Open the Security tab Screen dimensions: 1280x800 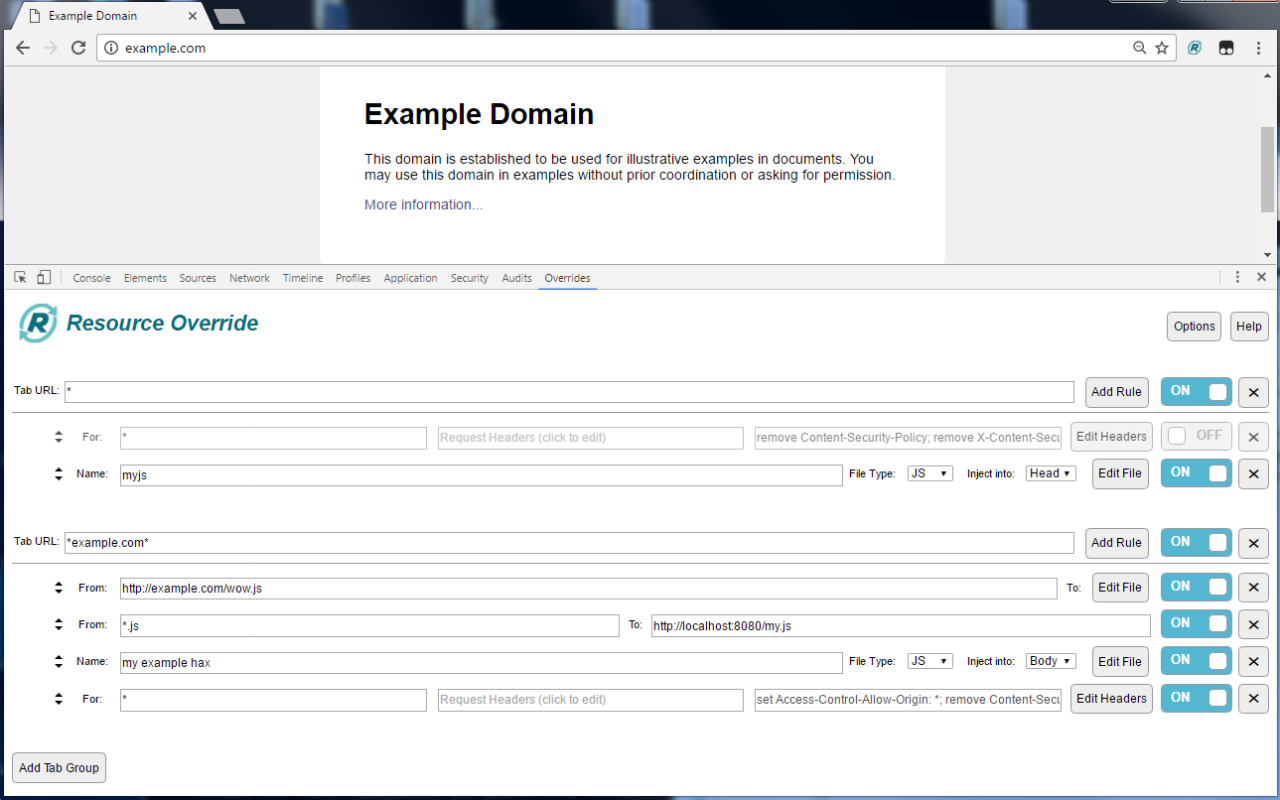click(469, 278)
